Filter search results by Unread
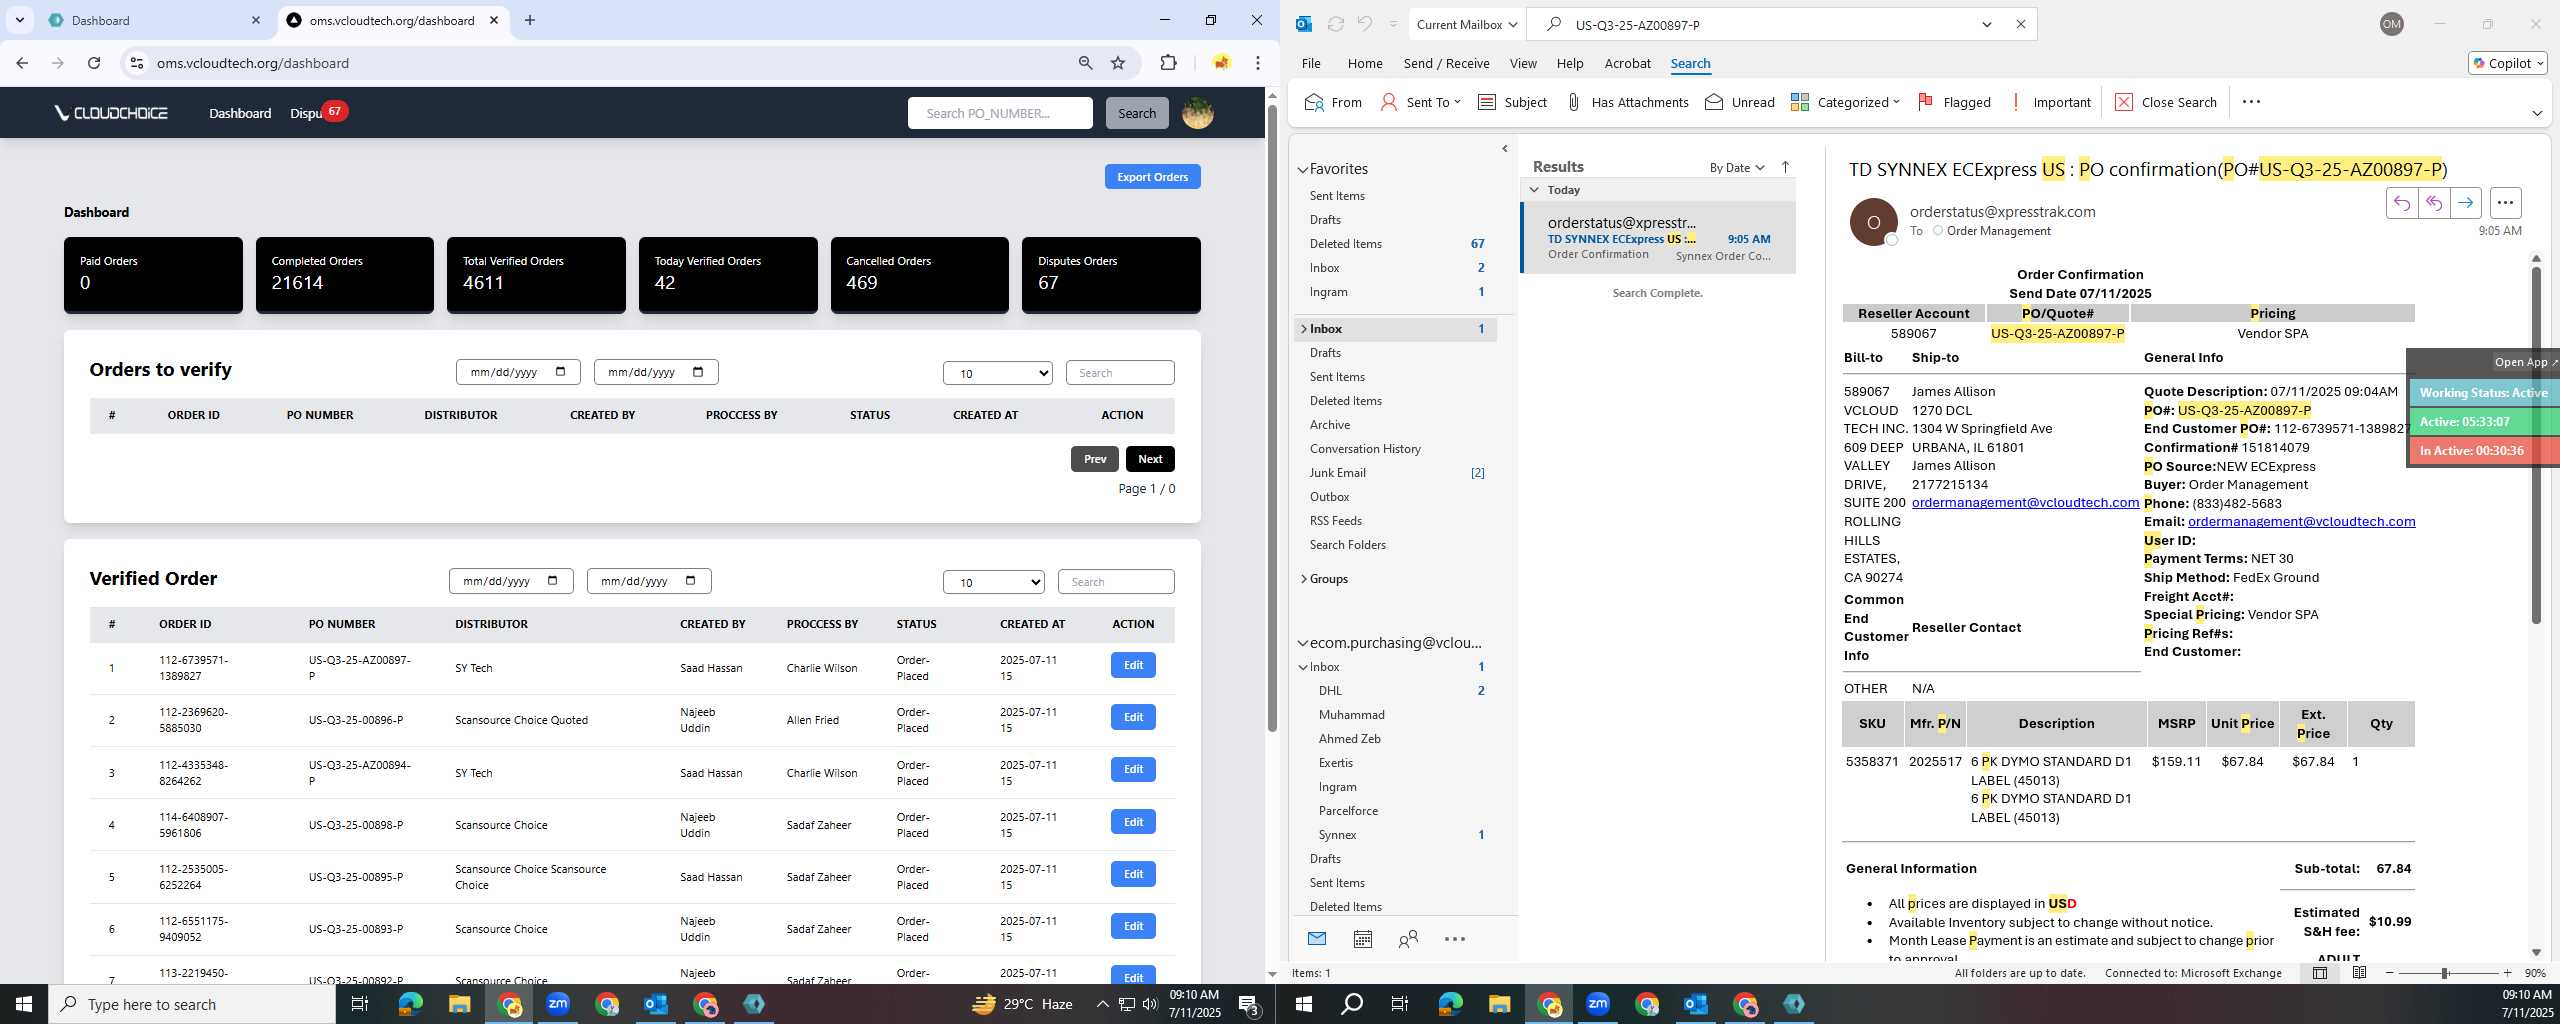The image size is (2560, 1024). [x=1740, y=102]
